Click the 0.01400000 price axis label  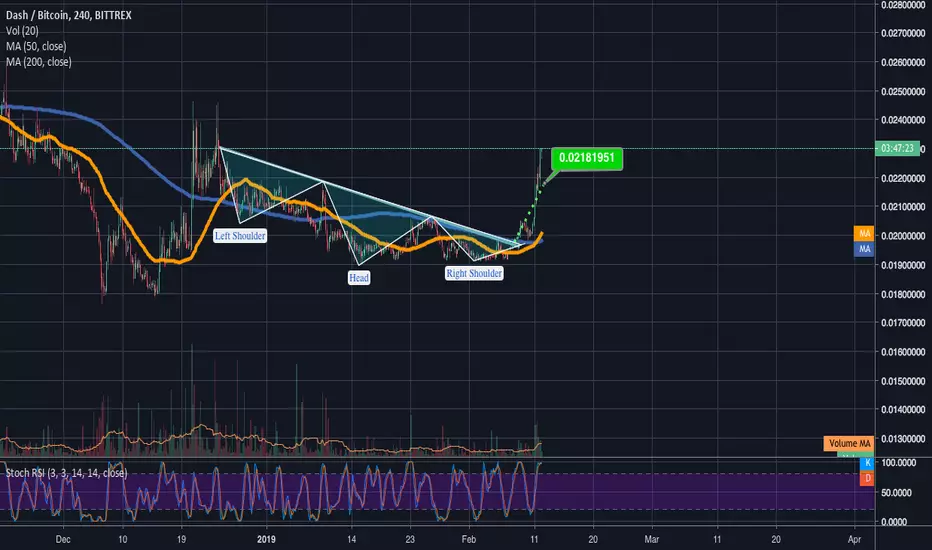click(903, 410)
